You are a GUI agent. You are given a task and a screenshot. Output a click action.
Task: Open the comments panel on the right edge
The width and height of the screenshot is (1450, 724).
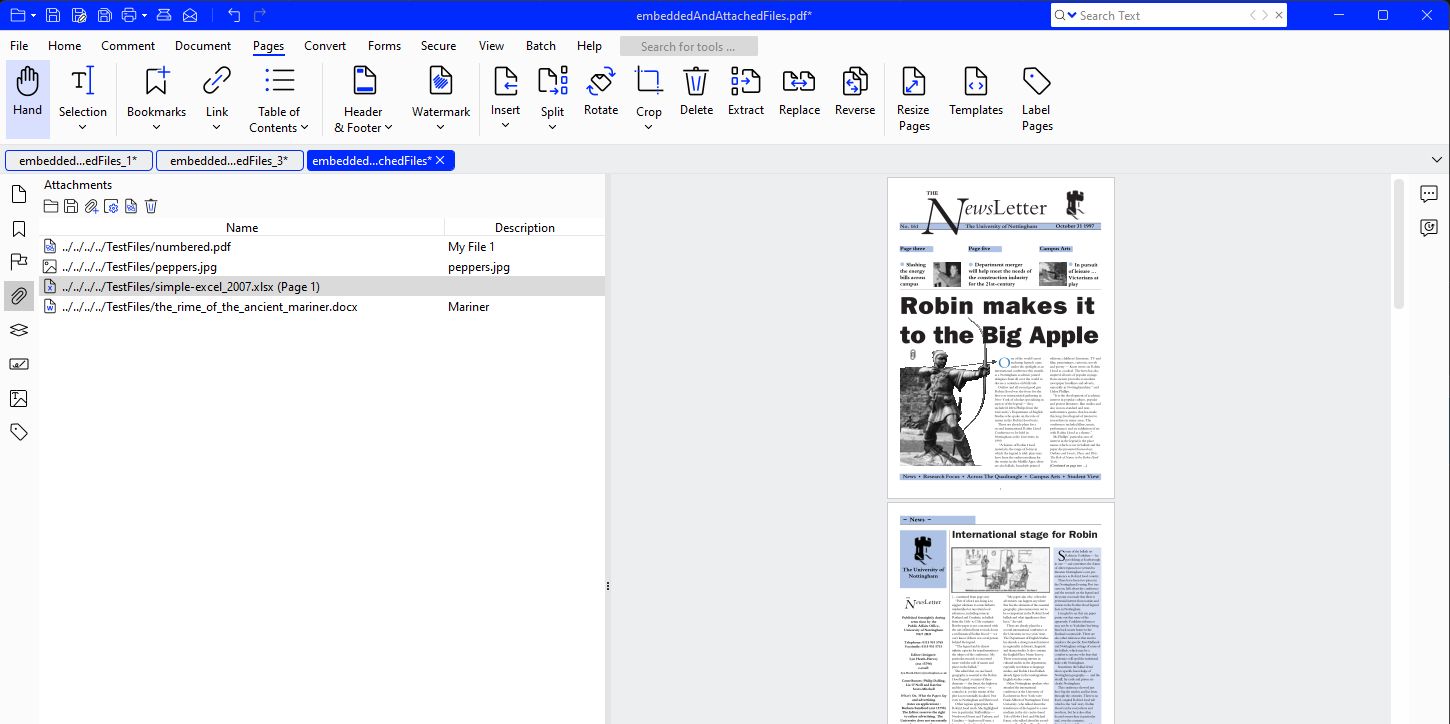coord(1428,194)
